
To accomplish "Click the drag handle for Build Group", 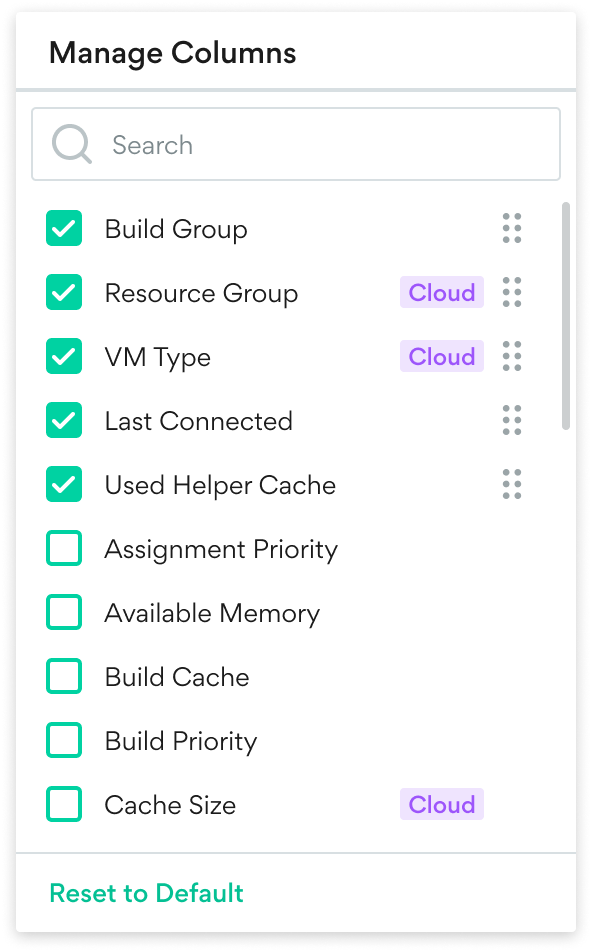I will click(512, 228).
